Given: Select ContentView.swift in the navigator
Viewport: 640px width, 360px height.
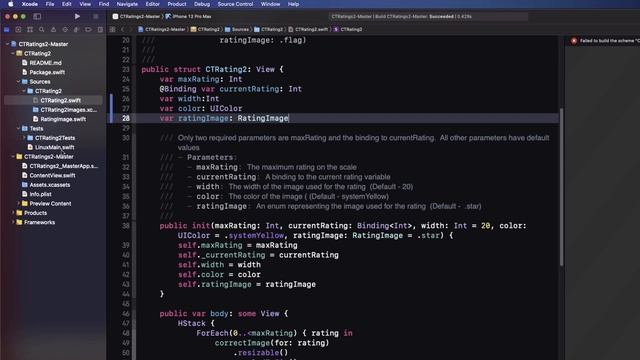Looking at the screenshot, I should [52, 176].
